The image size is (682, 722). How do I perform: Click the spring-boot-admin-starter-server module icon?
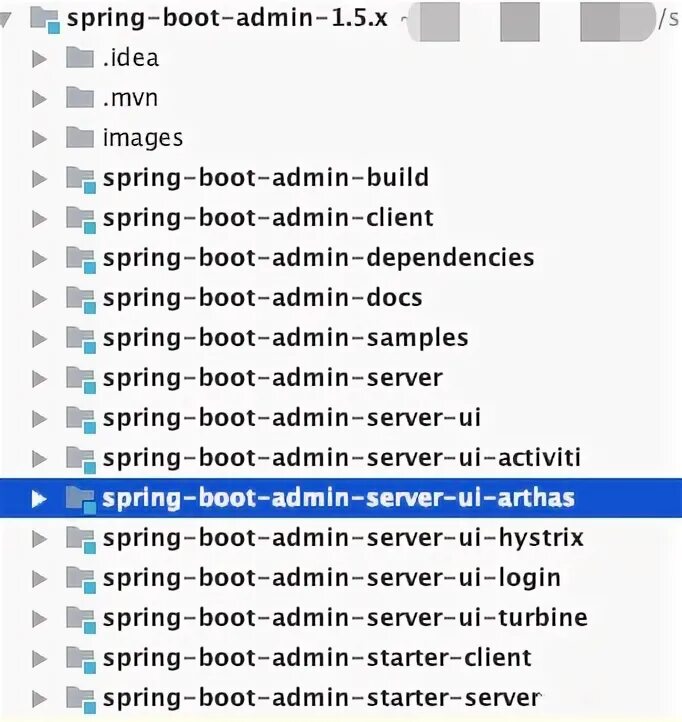pos(80,699)
